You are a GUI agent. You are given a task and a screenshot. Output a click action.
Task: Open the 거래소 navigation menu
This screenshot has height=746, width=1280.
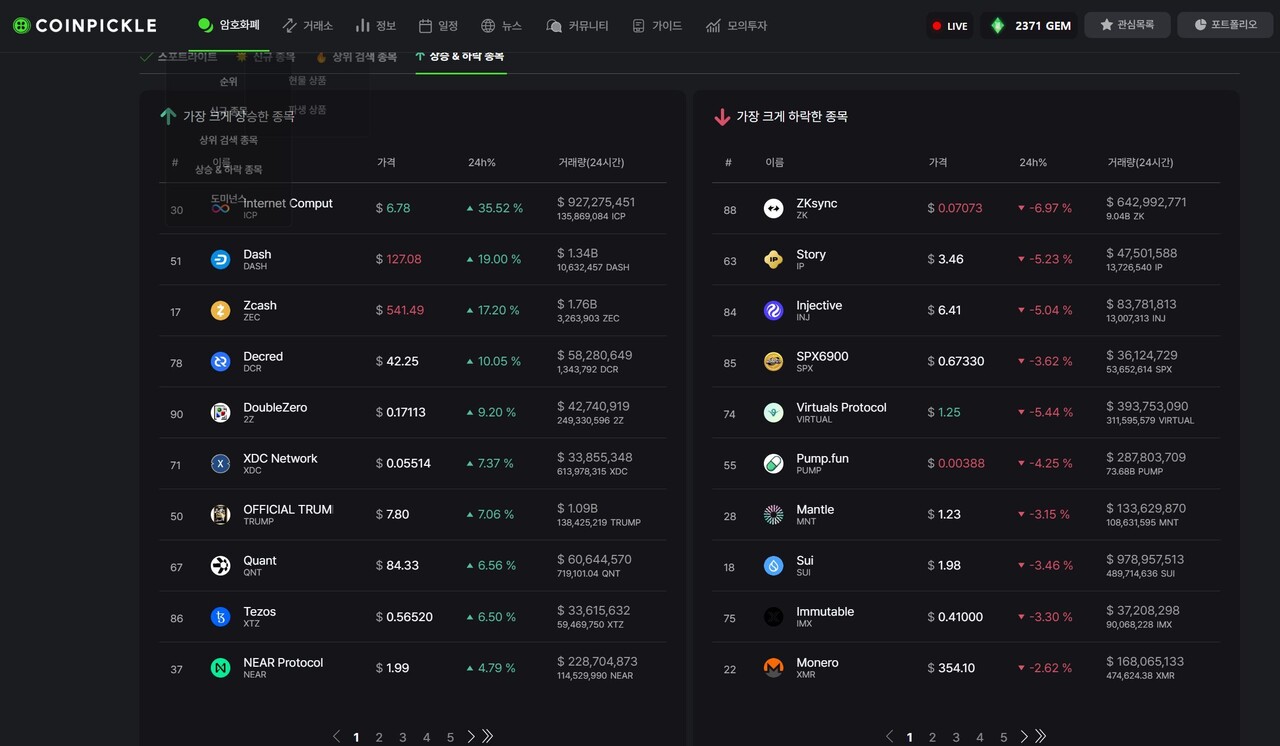coord(308,26)
